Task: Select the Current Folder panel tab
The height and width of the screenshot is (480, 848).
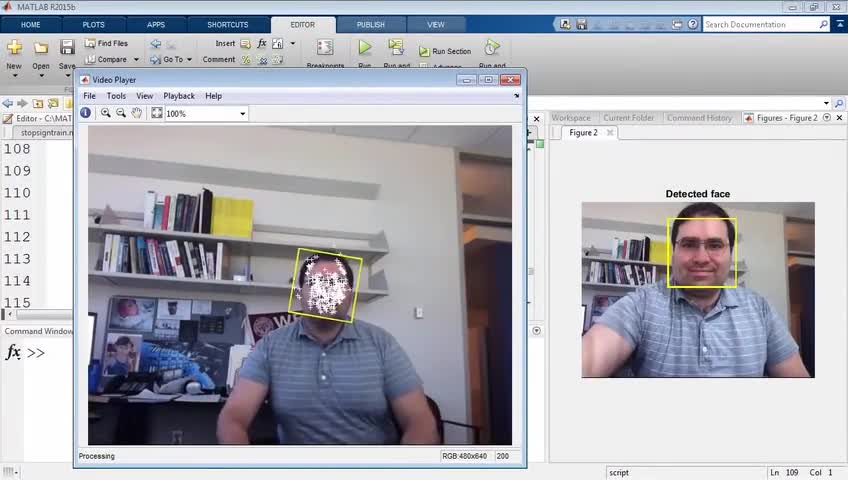Action: [628, 118]
